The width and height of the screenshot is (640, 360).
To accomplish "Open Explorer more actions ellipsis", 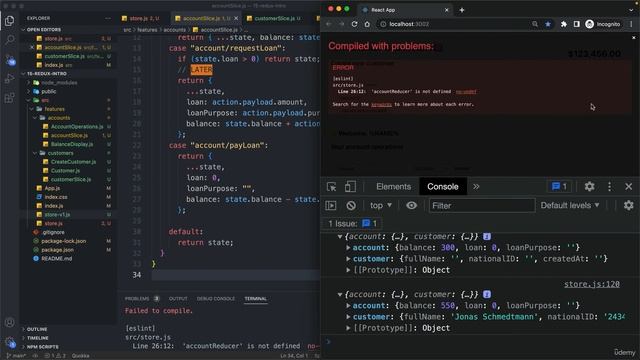I will [x=108, y=18].
